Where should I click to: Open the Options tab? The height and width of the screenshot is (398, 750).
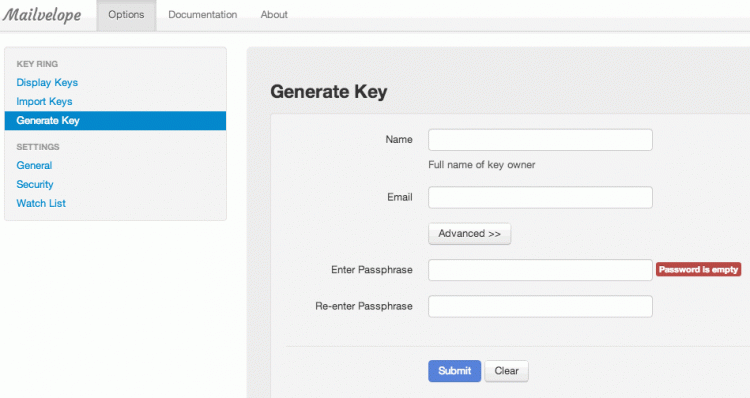pyautogui.click(x=126, y=15)
